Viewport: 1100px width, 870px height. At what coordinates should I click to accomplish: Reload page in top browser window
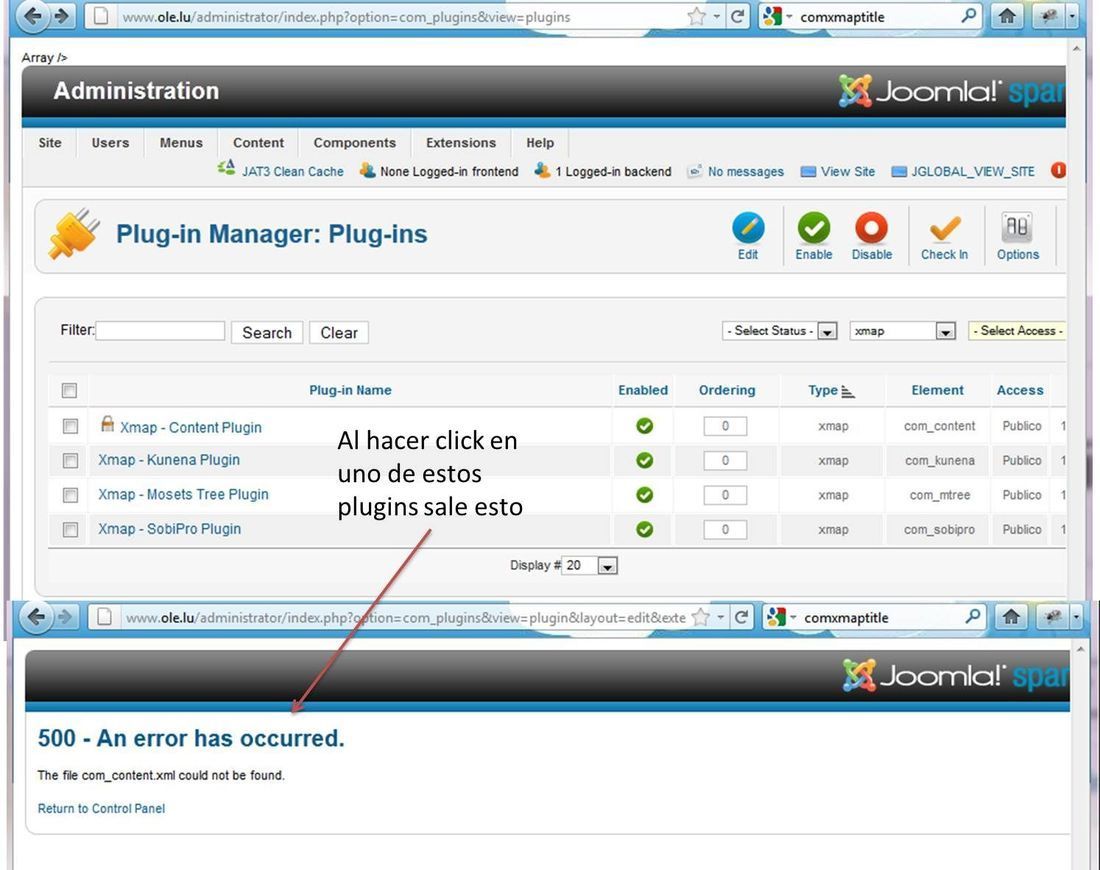coord(737,16)
